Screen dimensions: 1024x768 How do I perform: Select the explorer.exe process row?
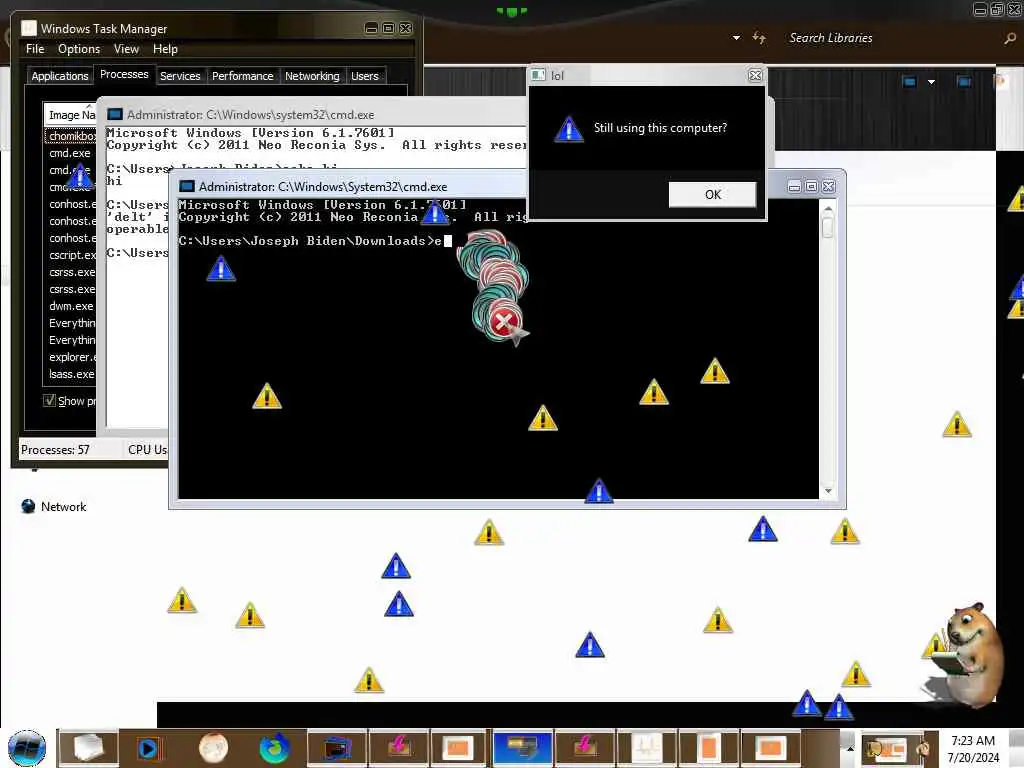pos(71,357)
